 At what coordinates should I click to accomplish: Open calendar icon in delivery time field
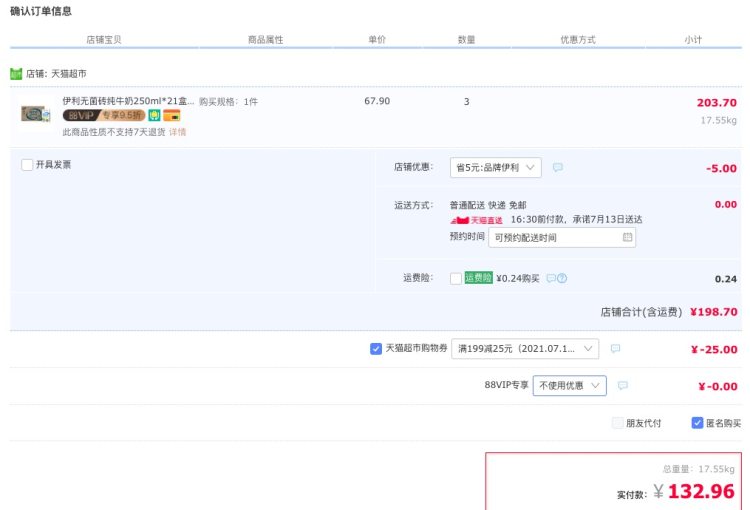point(627,237)
